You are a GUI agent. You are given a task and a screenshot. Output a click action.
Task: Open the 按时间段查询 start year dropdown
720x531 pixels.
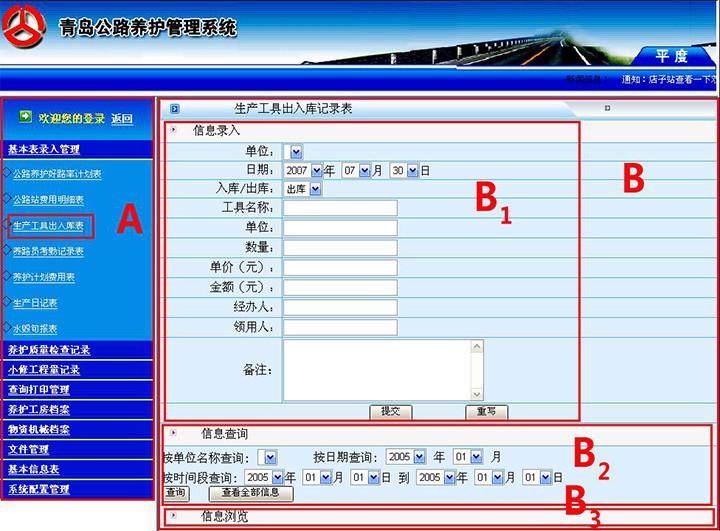point(264,478)
